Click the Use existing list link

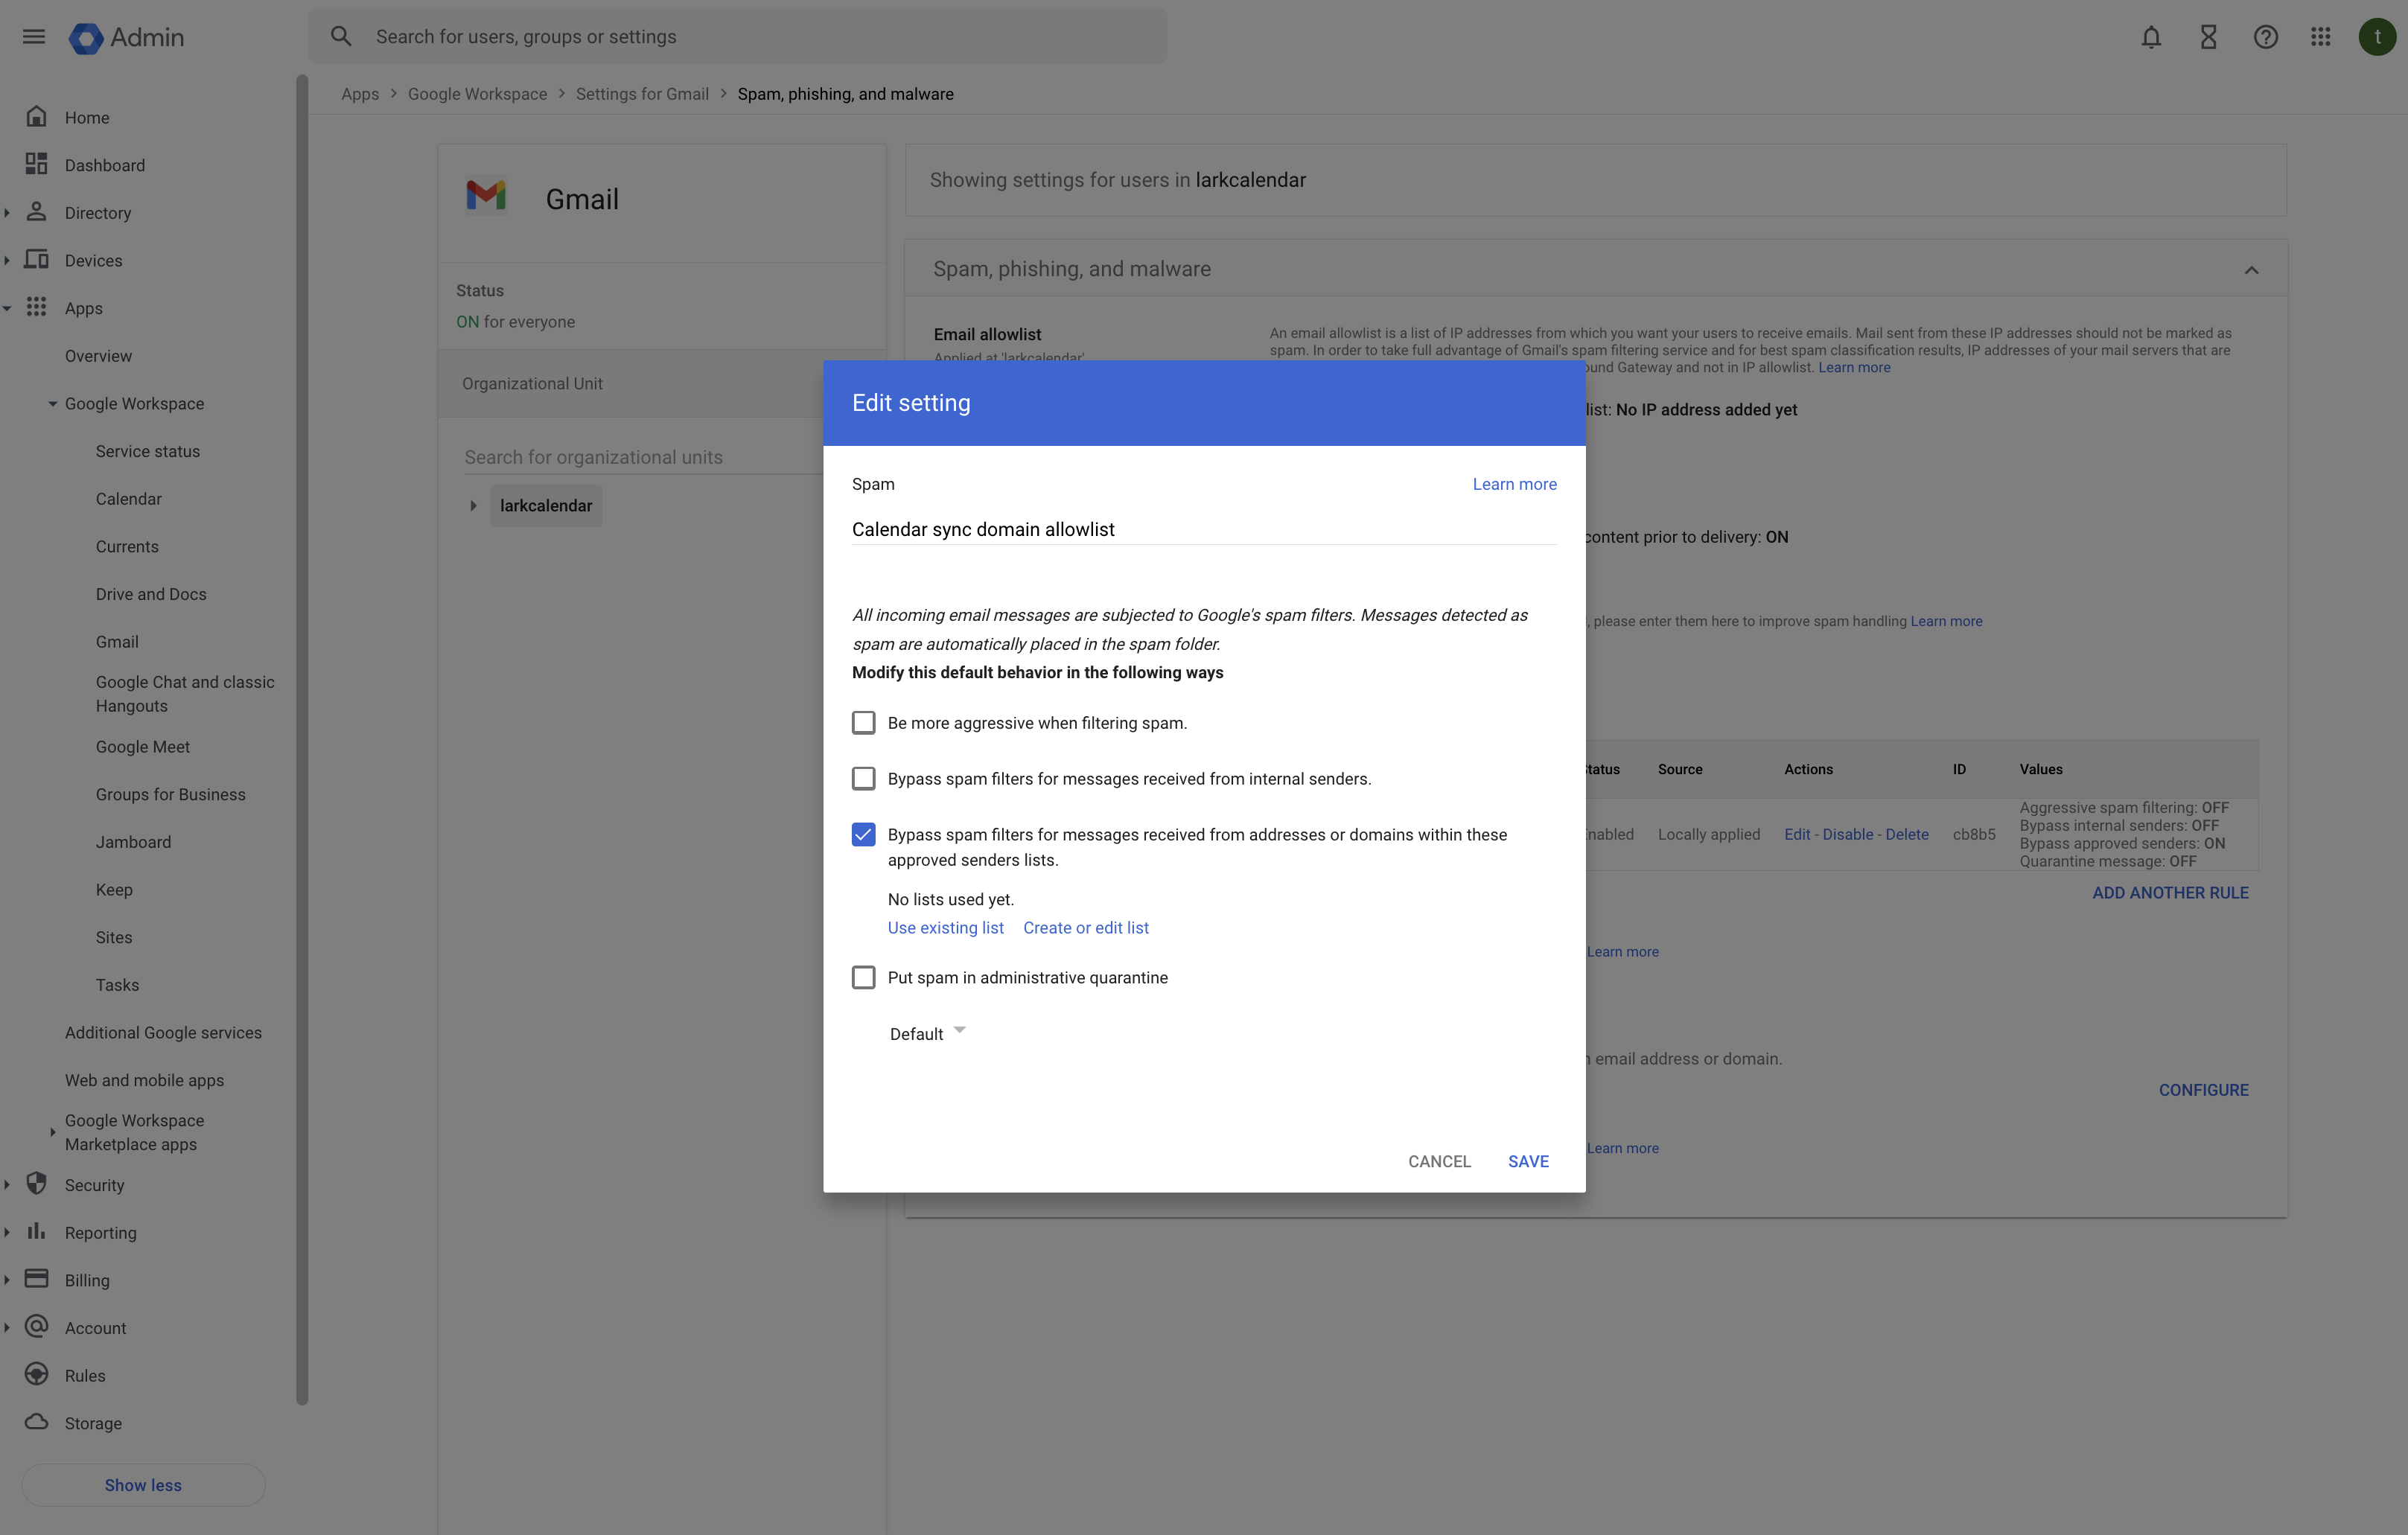click(945, 928)
